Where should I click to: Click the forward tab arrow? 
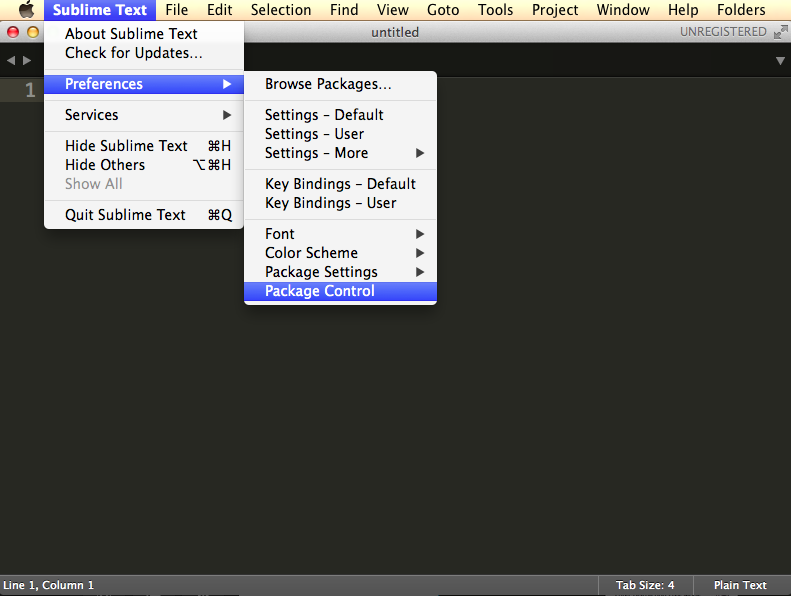click(27, 61)
